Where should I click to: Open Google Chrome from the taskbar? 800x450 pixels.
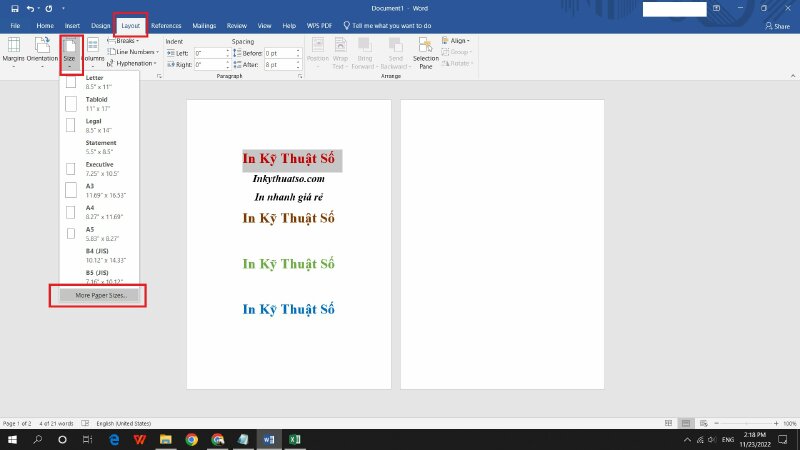pyautogui.click(x=191, y=439)
